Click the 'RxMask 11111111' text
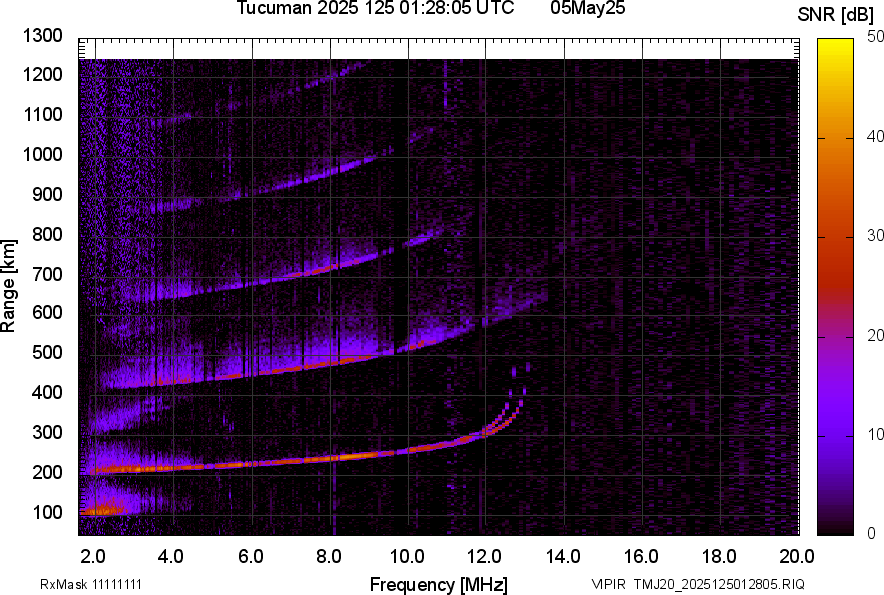This screenshot has width=884, height=595. pyautogui.click(x=91, y=584)
